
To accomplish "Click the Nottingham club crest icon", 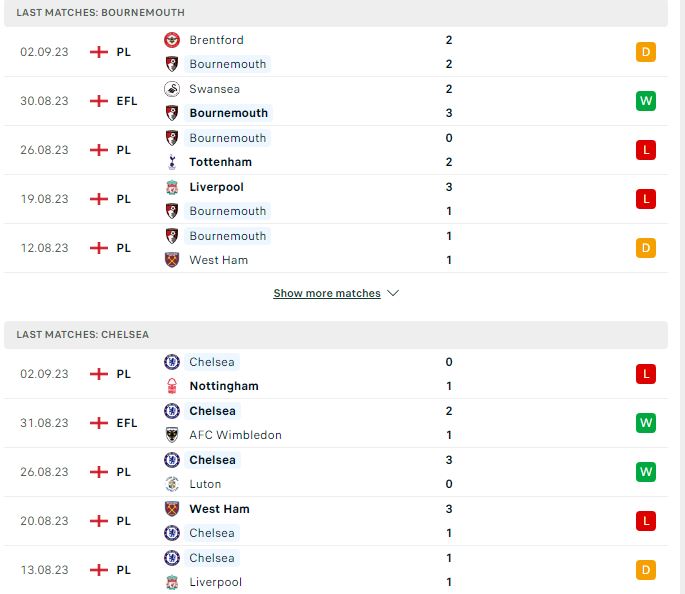I will [172, 386].
